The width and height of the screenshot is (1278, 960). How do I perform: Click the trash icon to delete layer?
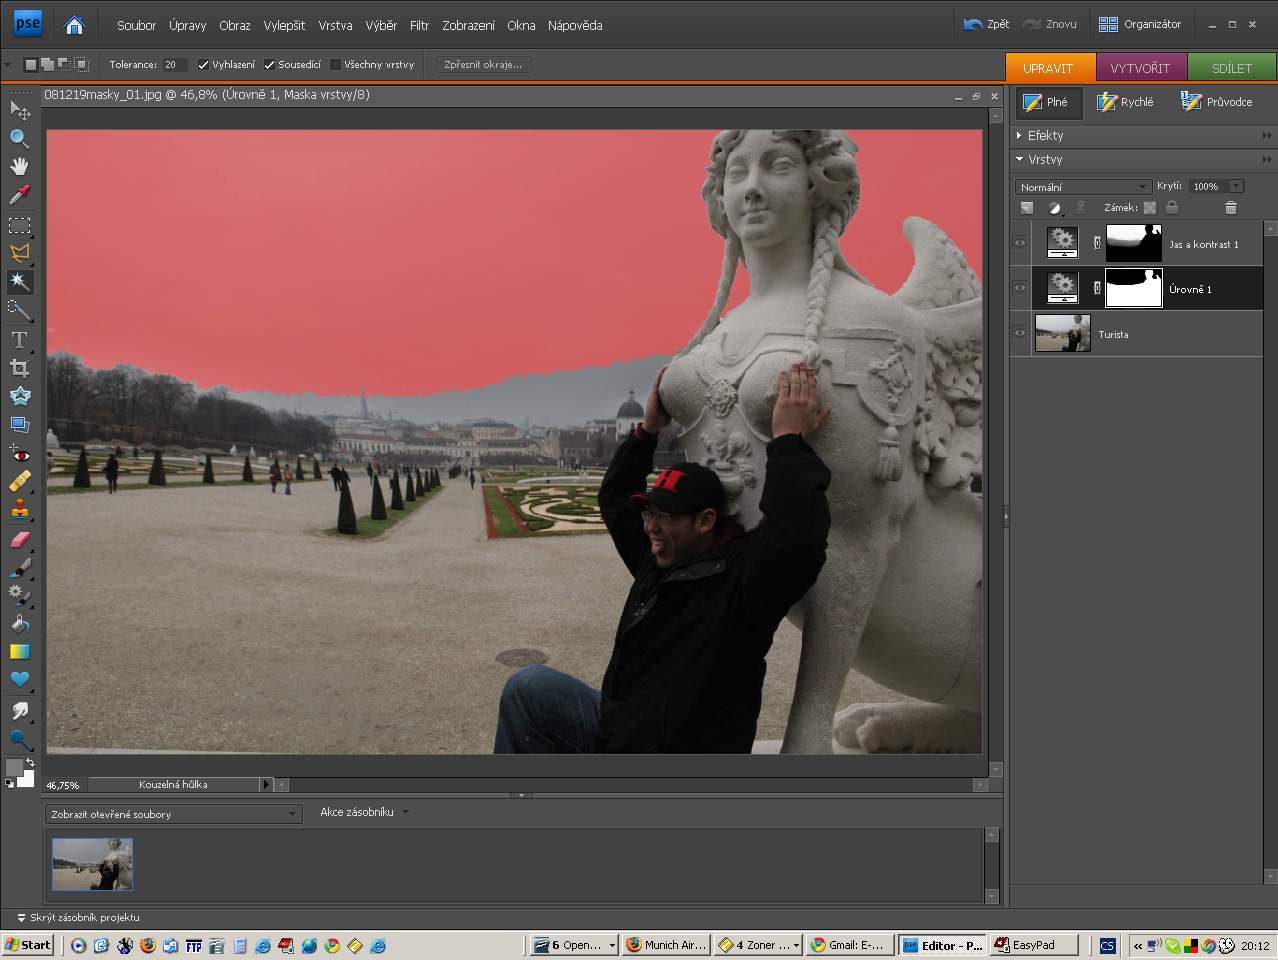[1230, 208]
